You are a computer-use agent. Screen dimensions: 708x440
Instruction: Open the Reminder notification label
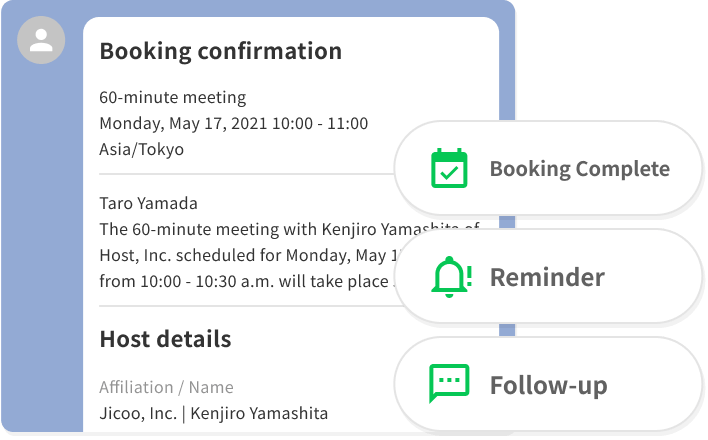pos(547,277)
